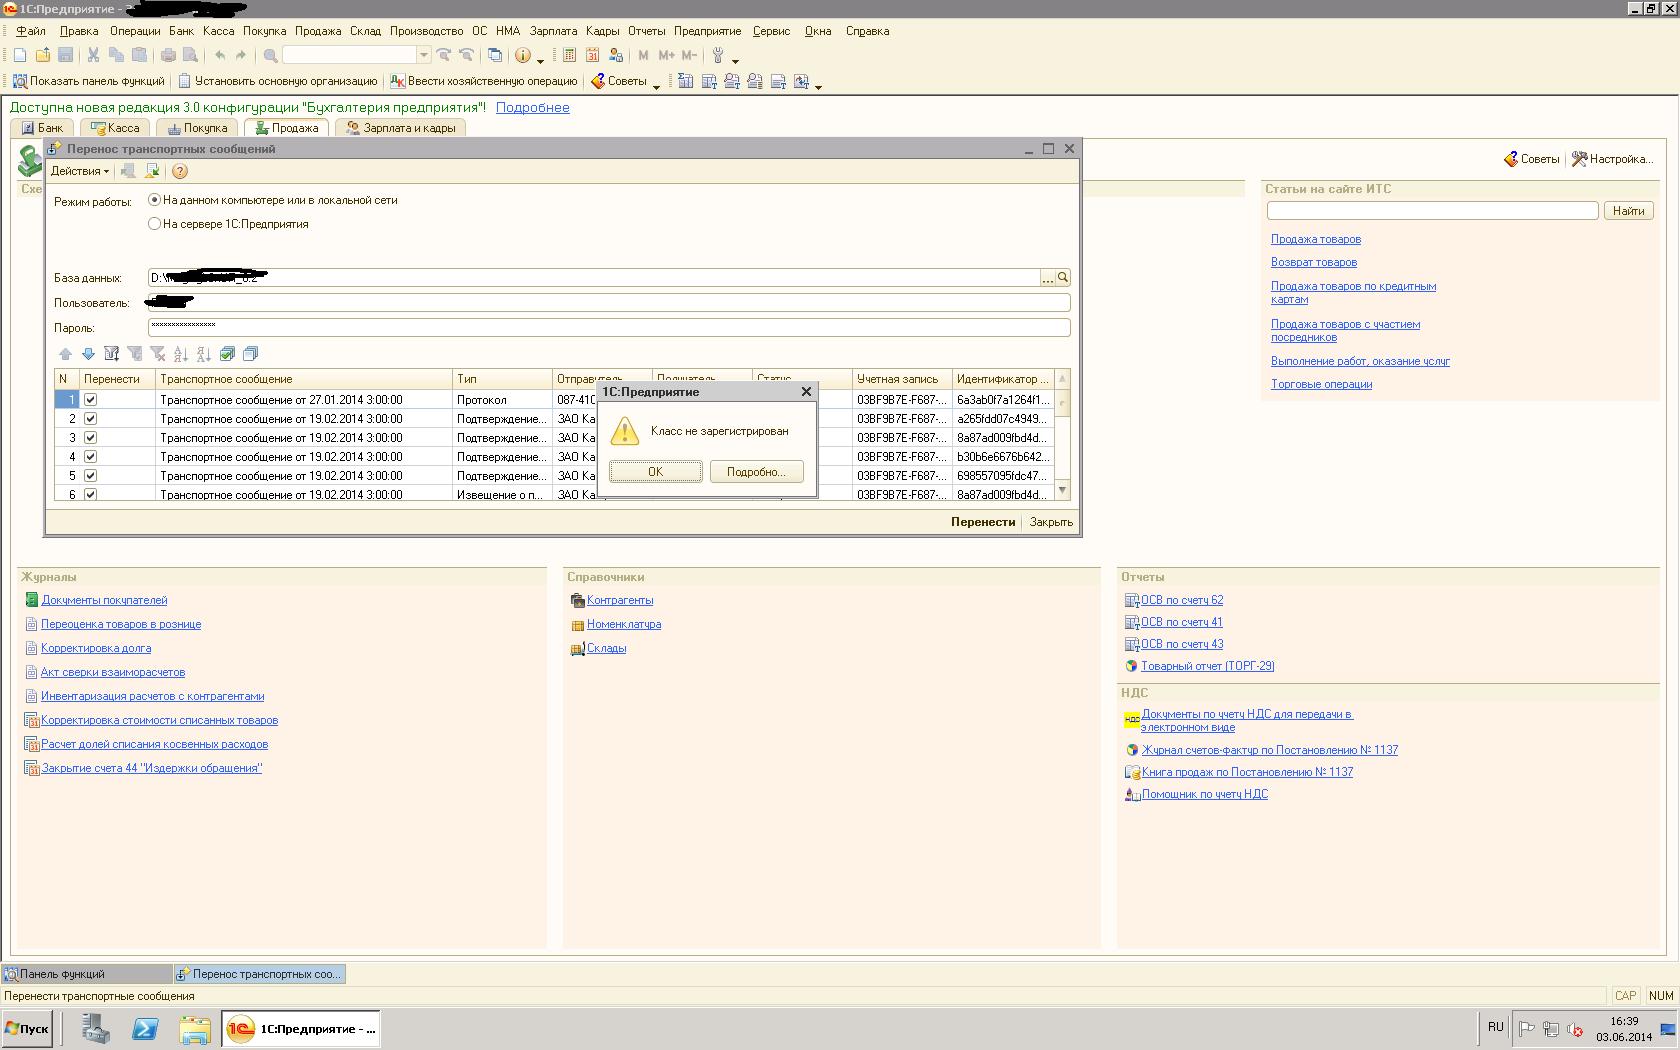Open the Подробнее link about new edition

pos(532,108)
